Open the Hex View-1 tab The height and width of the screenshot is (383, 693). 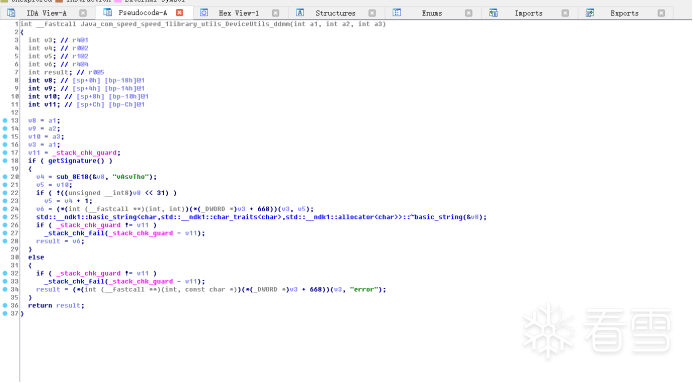[239, 13]
